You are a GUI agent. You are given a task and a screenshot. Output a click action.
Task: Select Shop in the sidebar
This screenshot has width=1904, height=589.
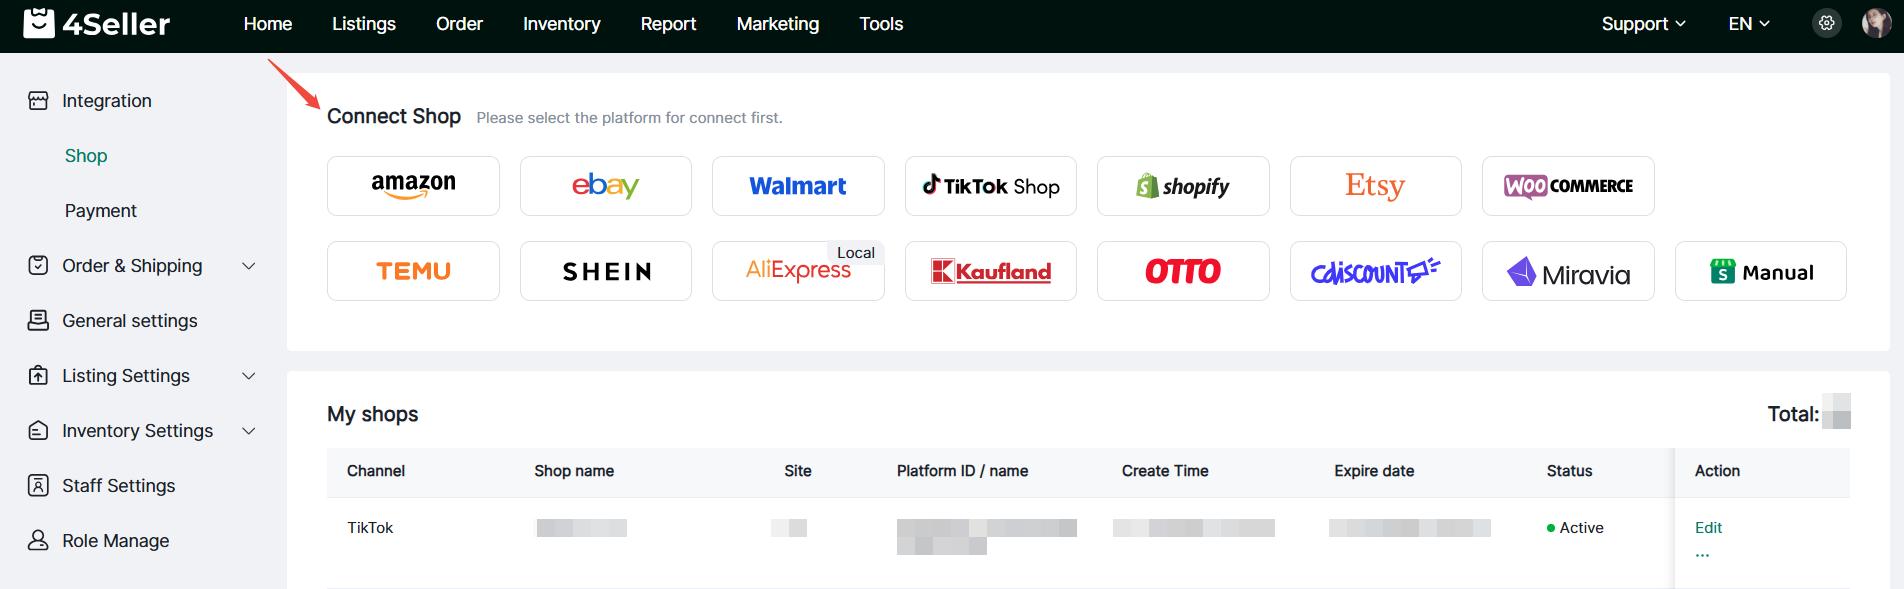tap(86, 156)
